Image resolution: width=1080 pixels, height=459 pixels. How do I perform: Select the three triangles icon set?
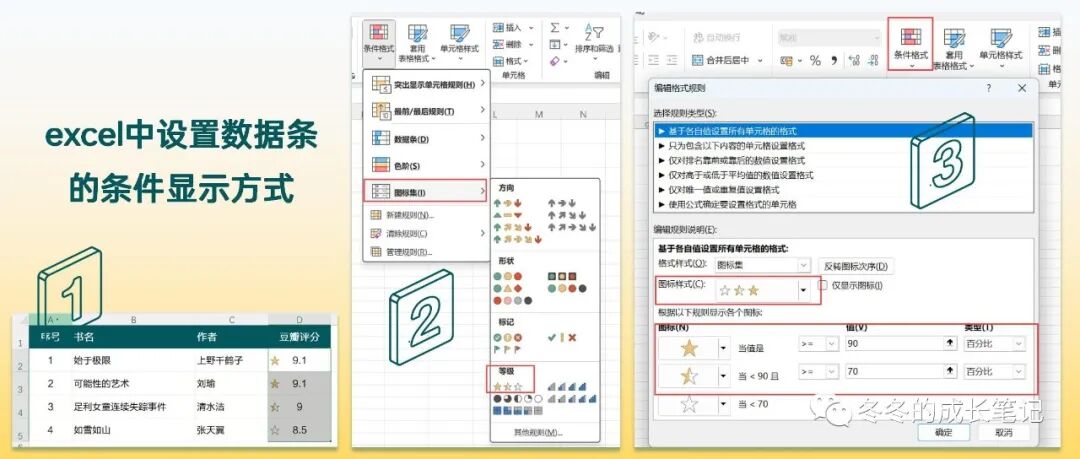pos(507,215)
